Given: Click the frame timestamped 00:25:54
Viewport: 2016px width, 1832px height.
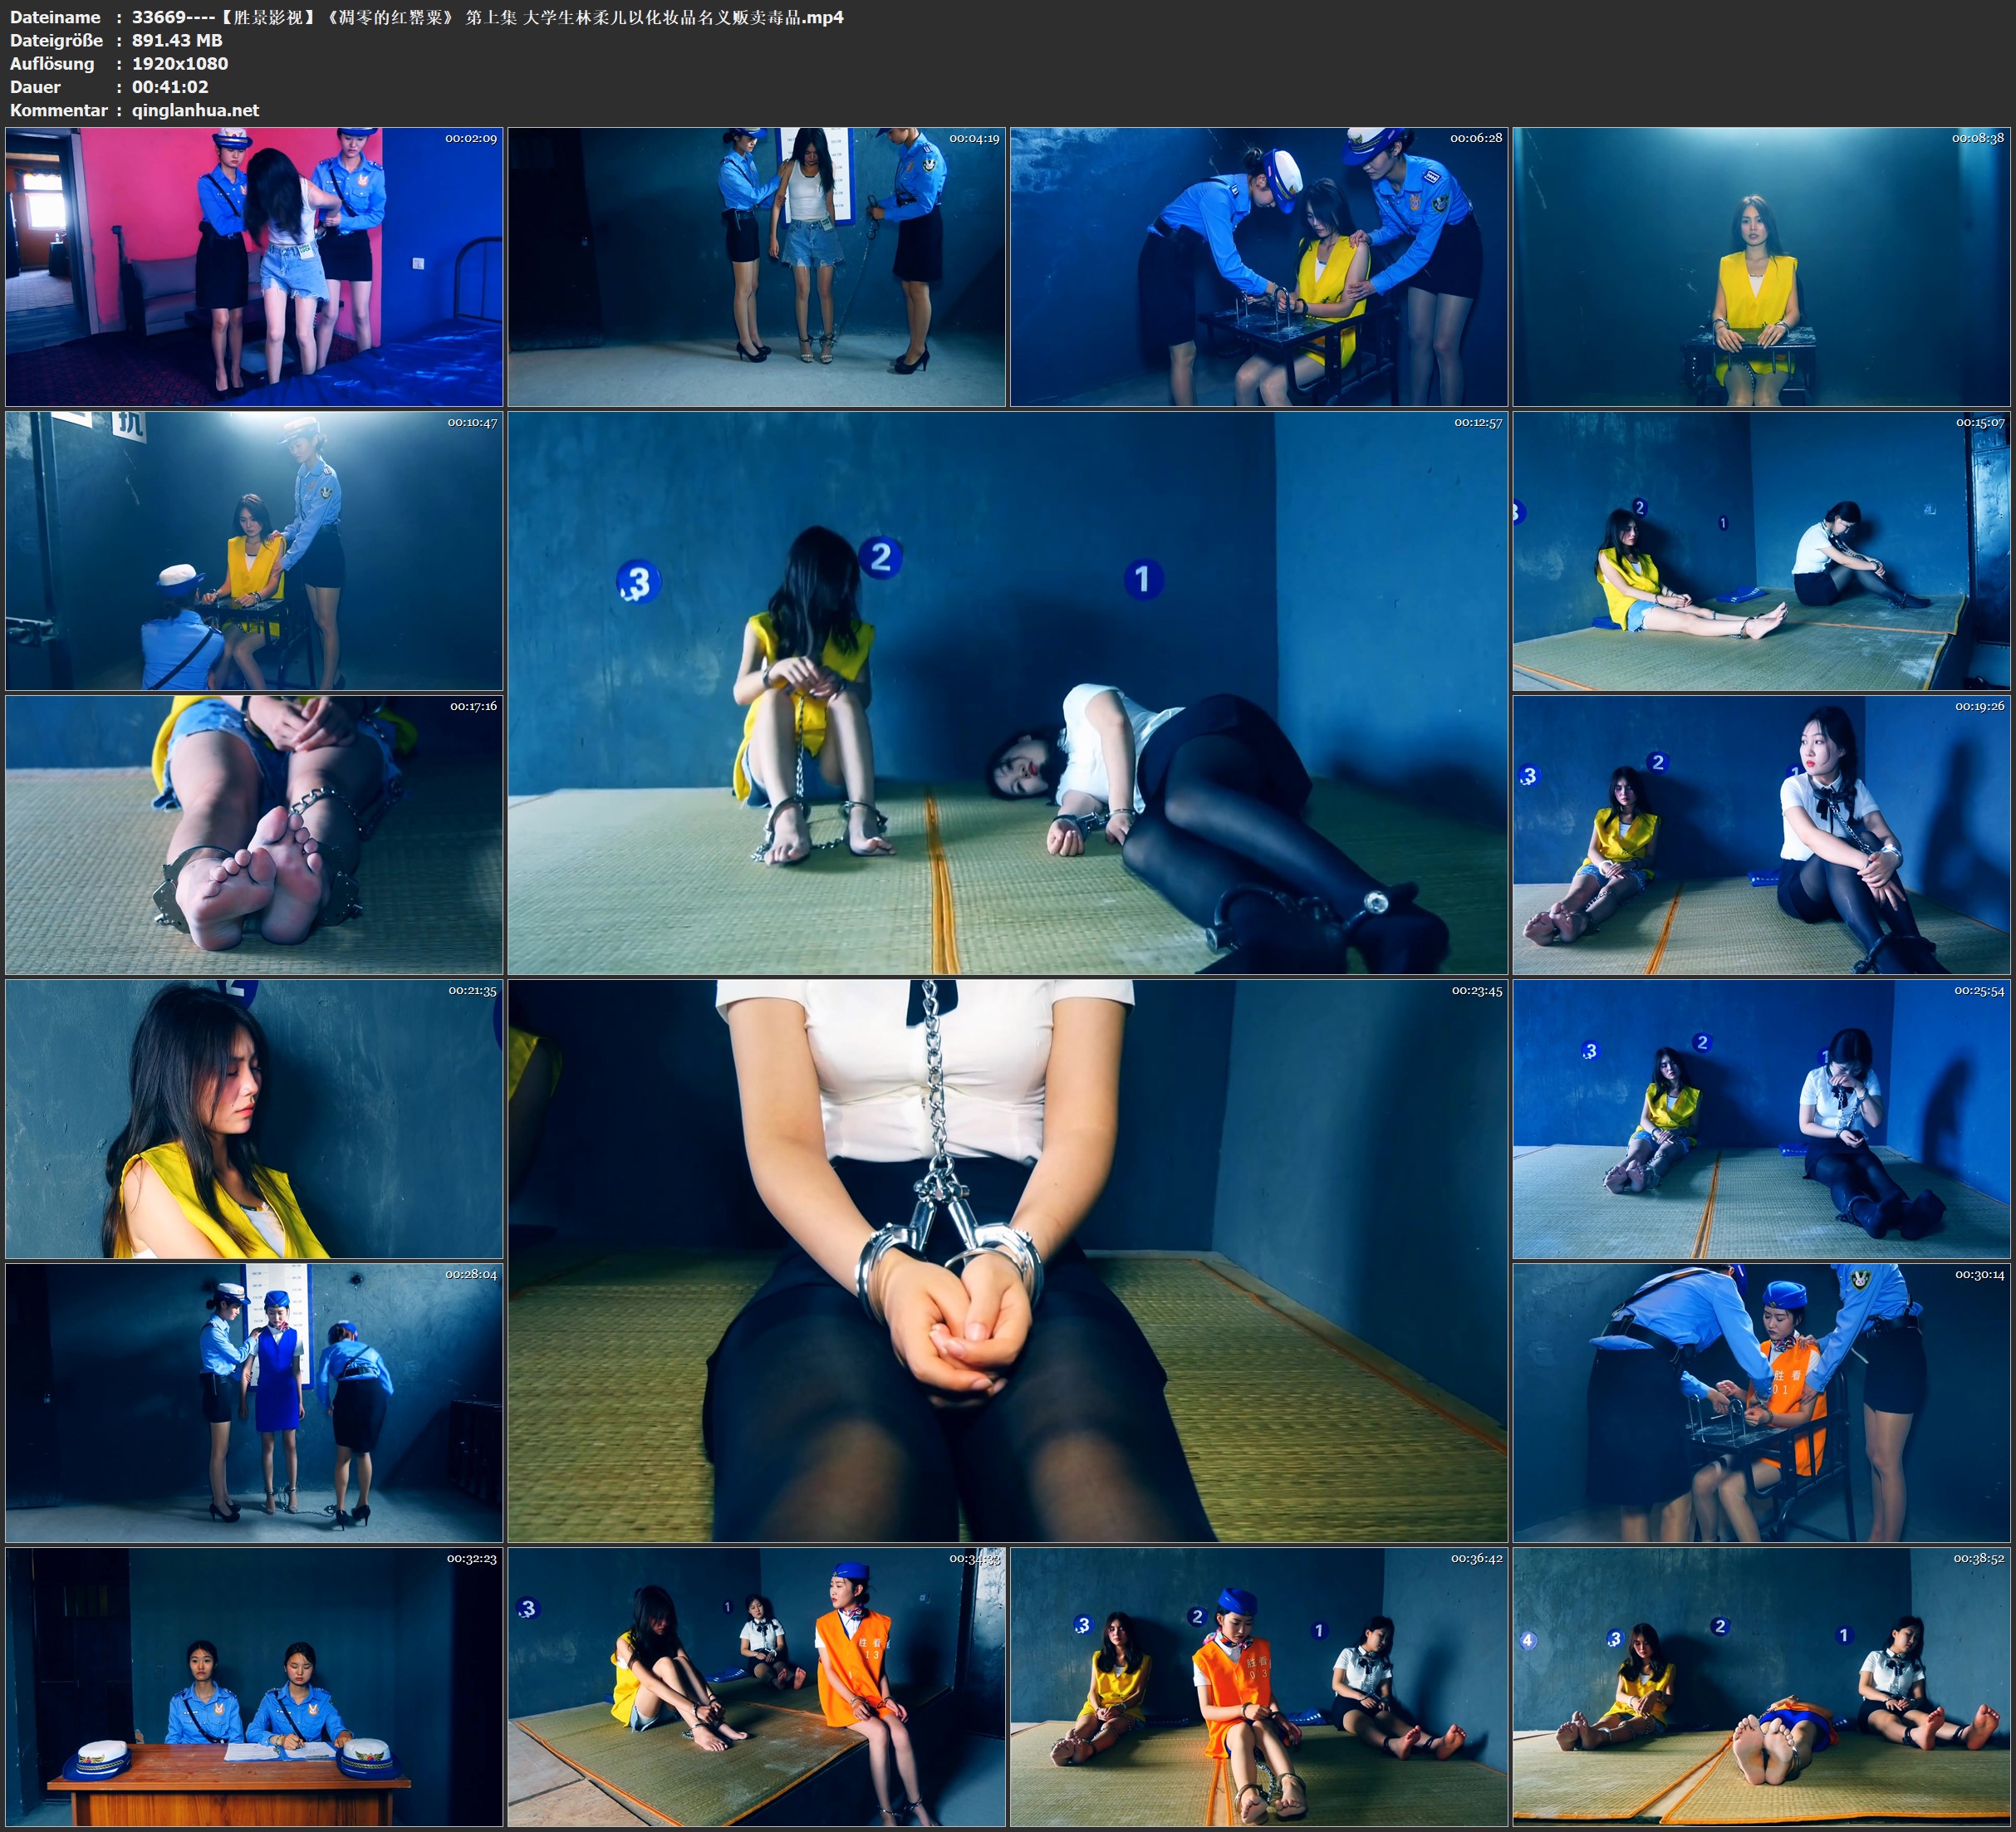Looking at the screenshot, I should tap(1761, 1119).
